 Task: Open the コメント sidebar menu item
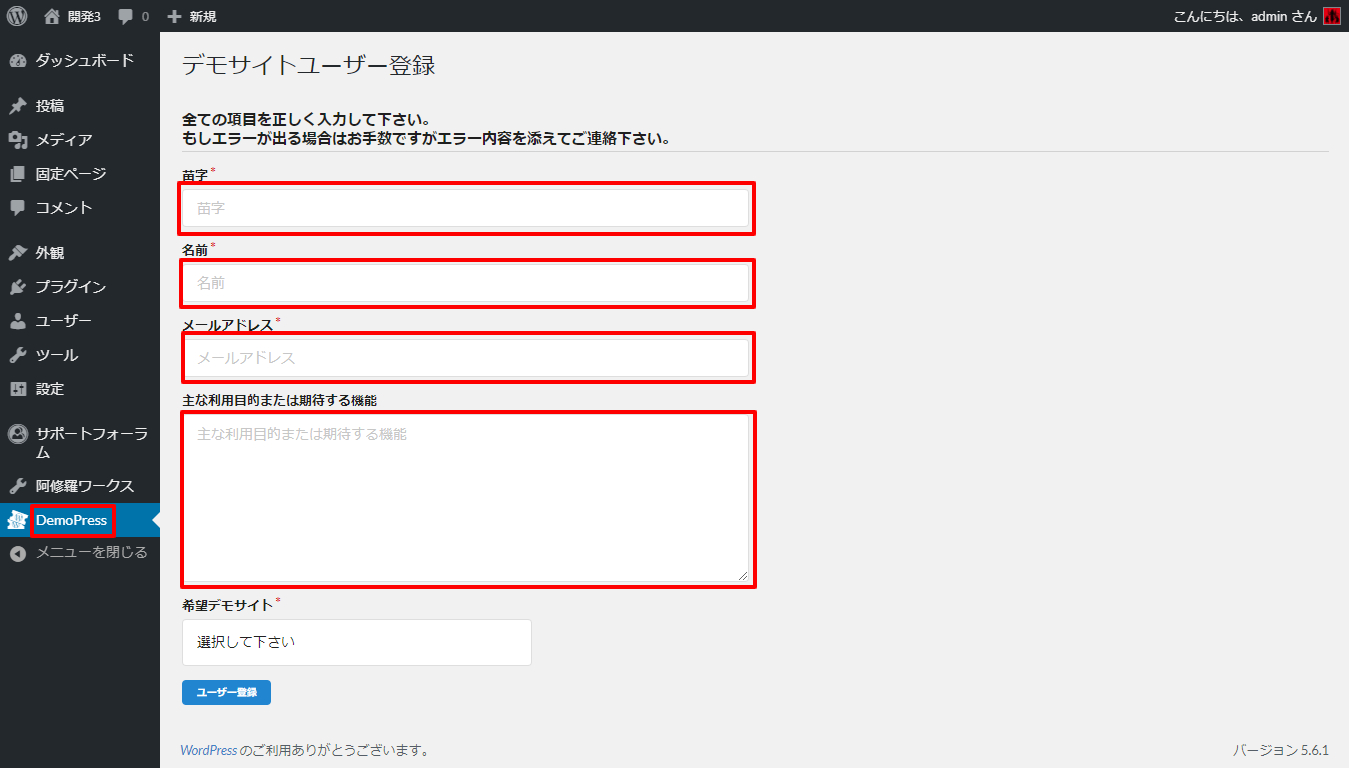[80, 208]
